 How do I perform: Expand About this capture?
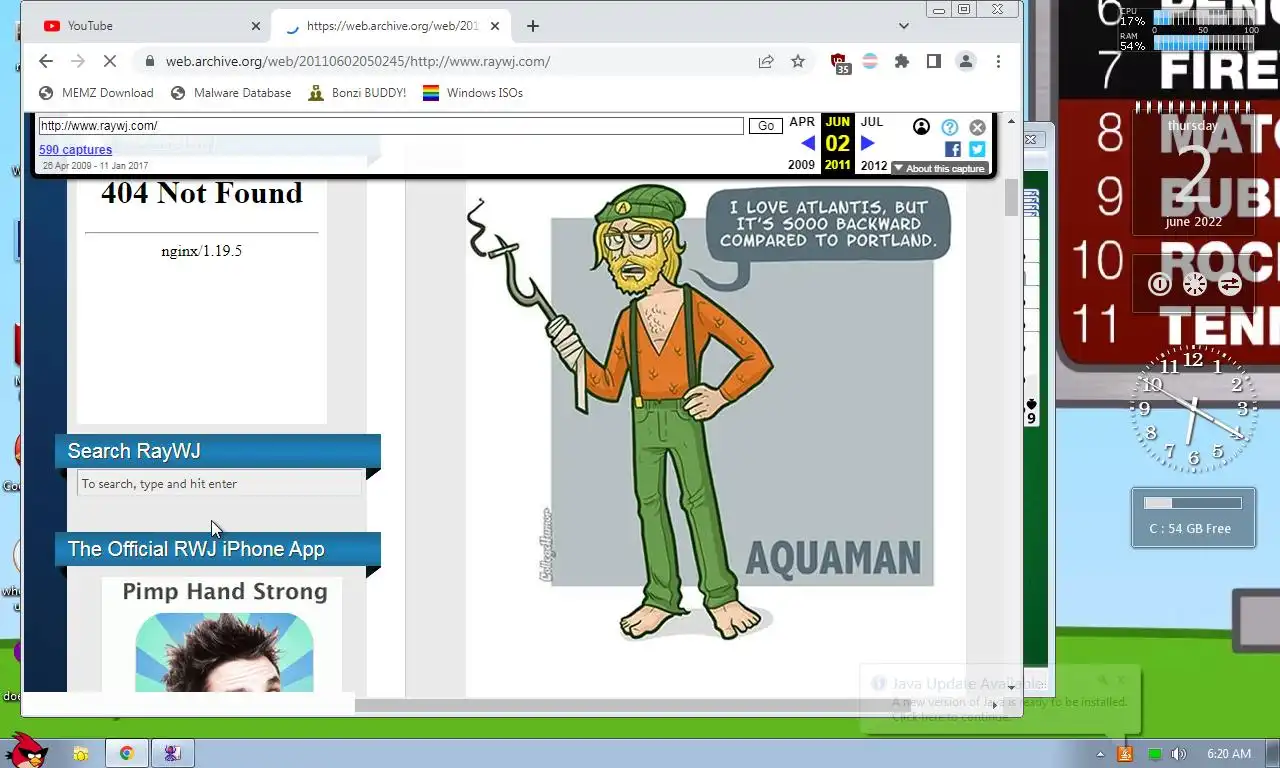(x=939, y=168)
